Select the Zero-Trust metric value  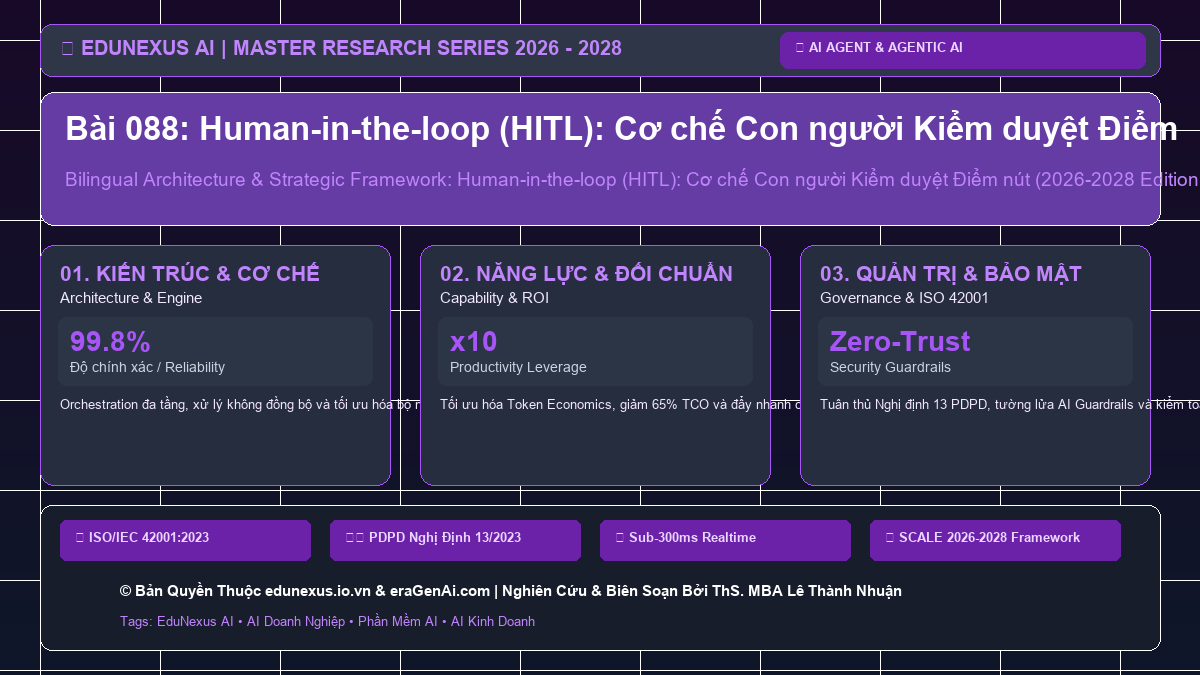(x=900, y=341)
